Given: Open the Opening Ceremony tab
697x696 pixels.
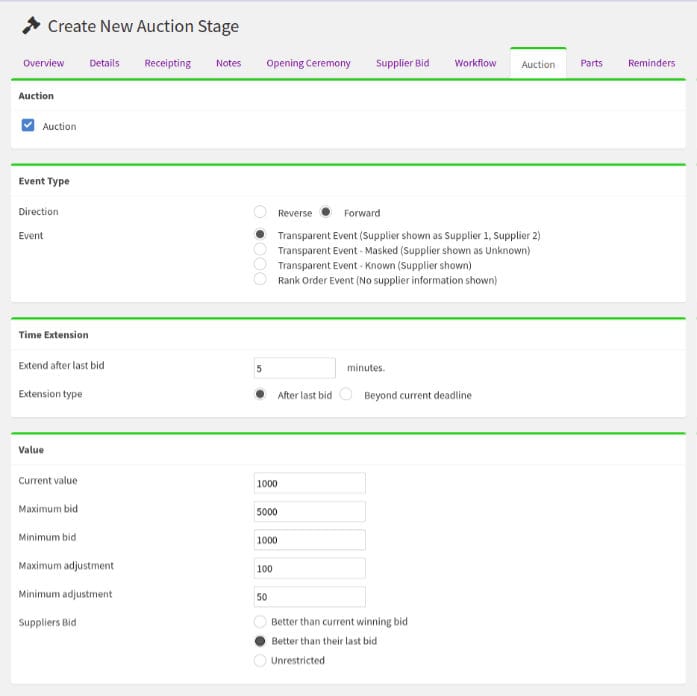Looking at the screenshot, I should pyautogui.click(x=308, y=63).
